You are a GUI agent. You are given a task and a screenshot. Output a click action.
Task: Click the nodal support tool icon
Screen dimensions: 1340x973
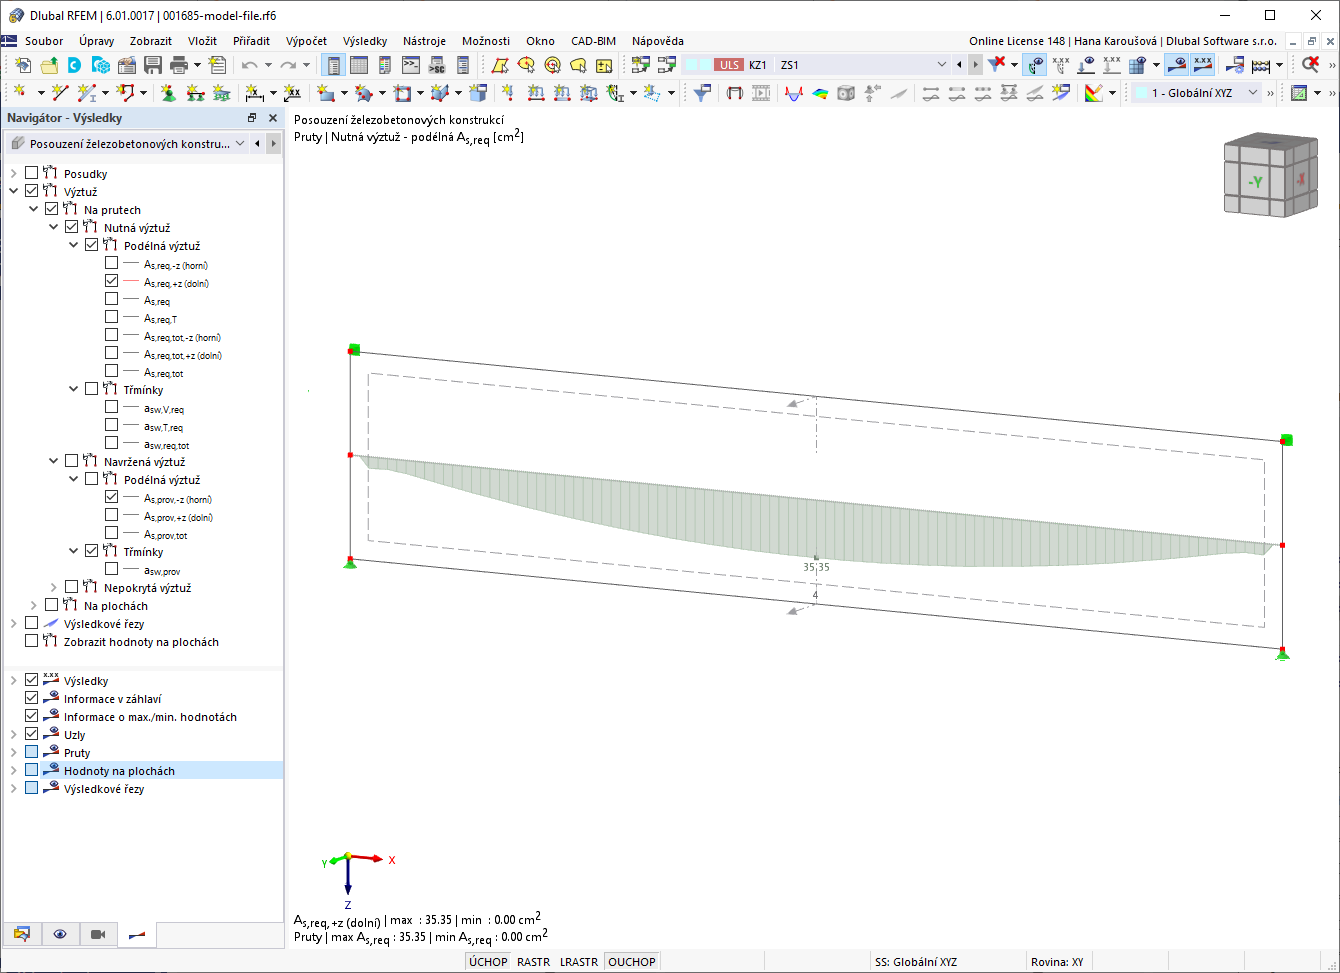[x=167, y=93]
